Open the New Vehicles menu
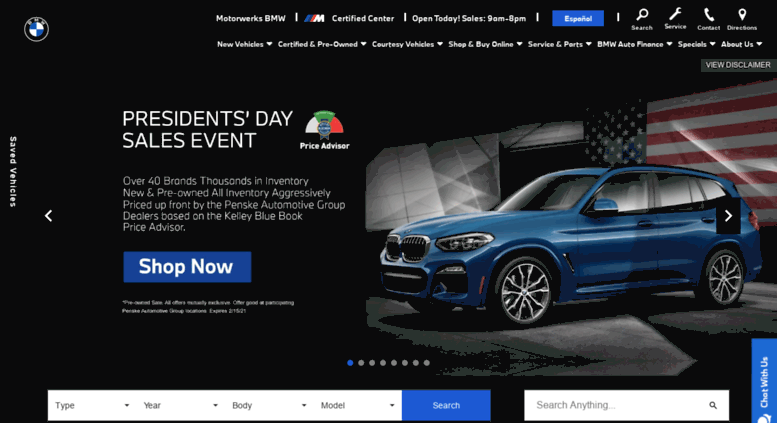Image resolution: width=777 pixels, height=423 pixels. 244,44
